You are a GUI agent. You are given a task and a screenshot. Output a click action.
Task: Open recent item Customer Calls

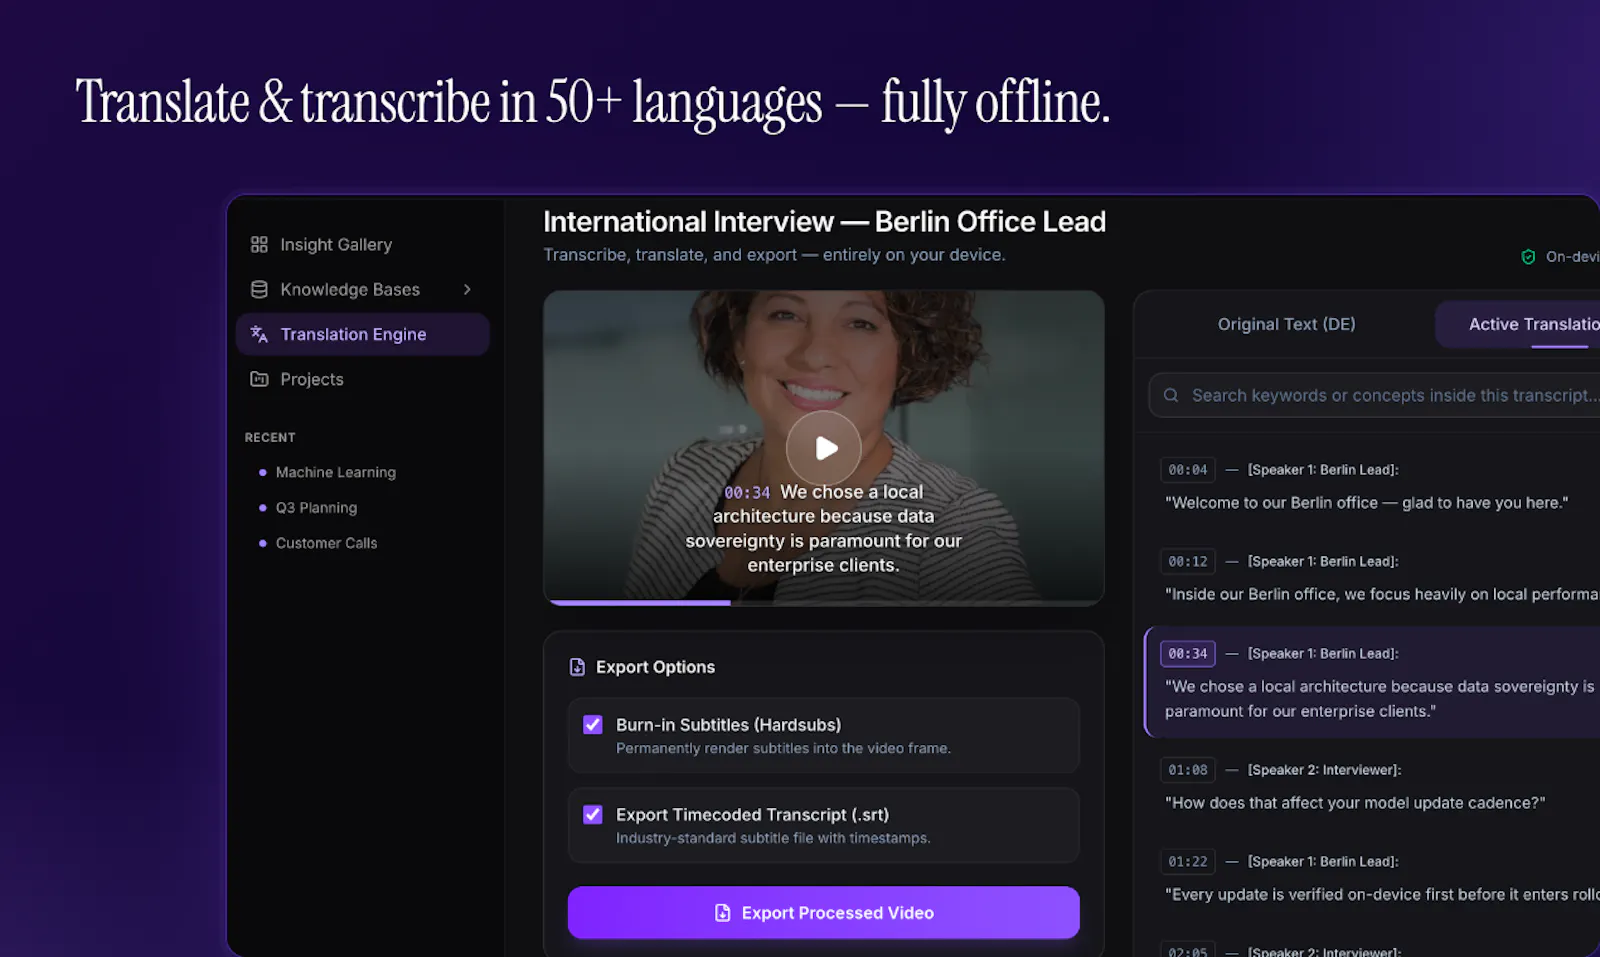point(326,543)
